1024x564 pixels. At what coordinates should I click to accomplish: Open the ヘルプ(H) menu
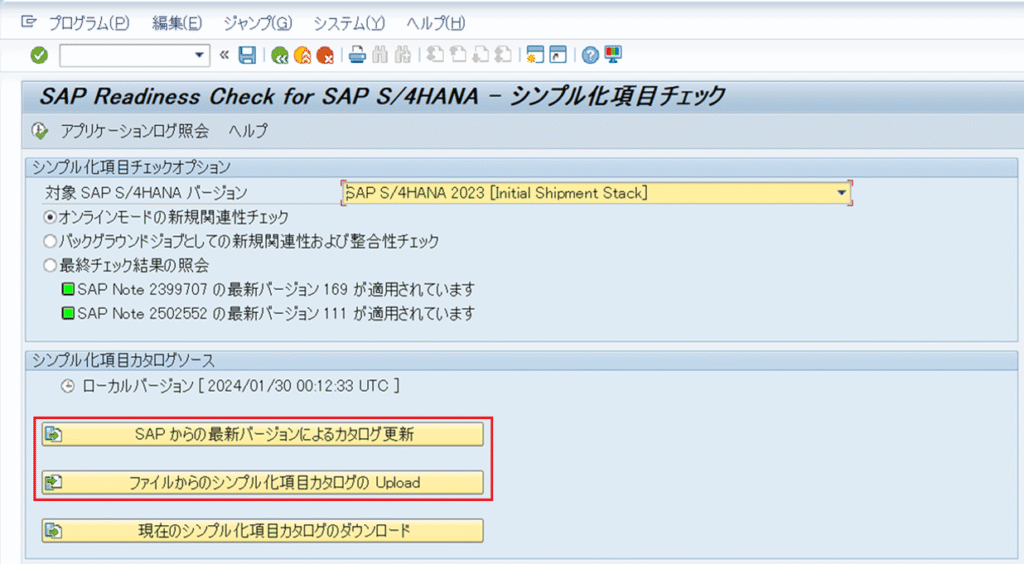436,24
